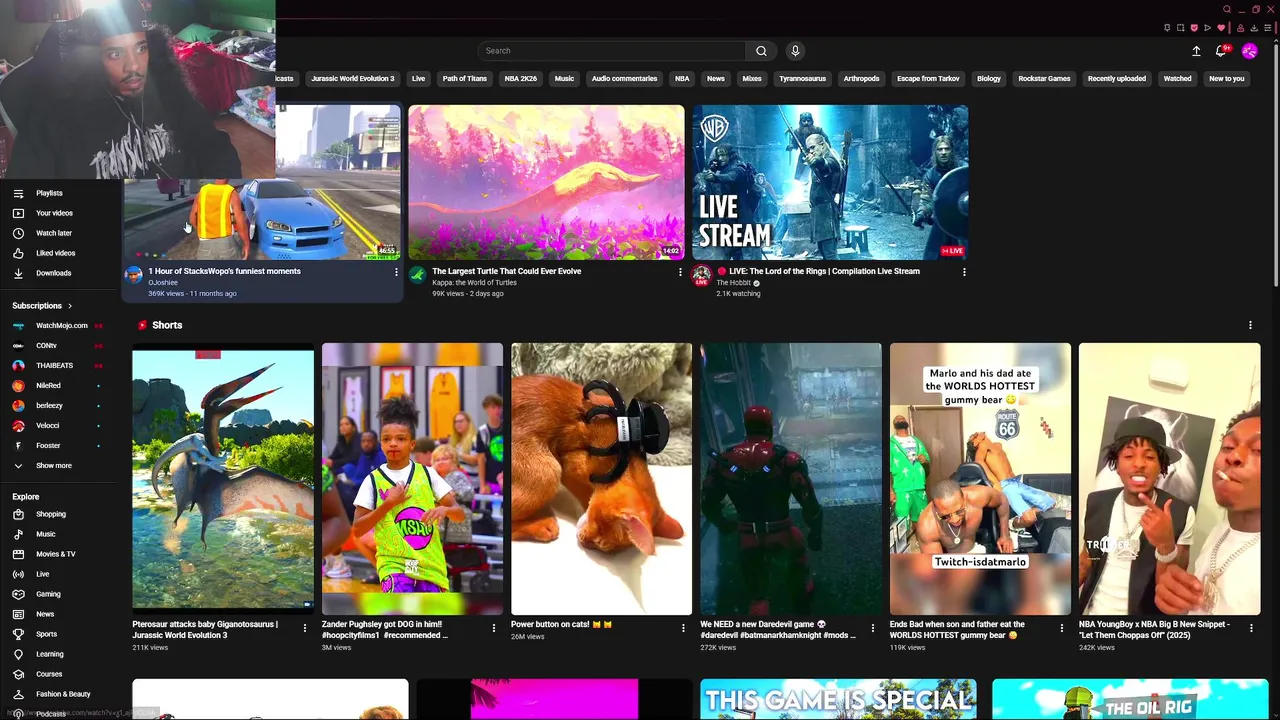Click the browser pinboards icon
The image size is (1280, 720).
pos(1167,27)
